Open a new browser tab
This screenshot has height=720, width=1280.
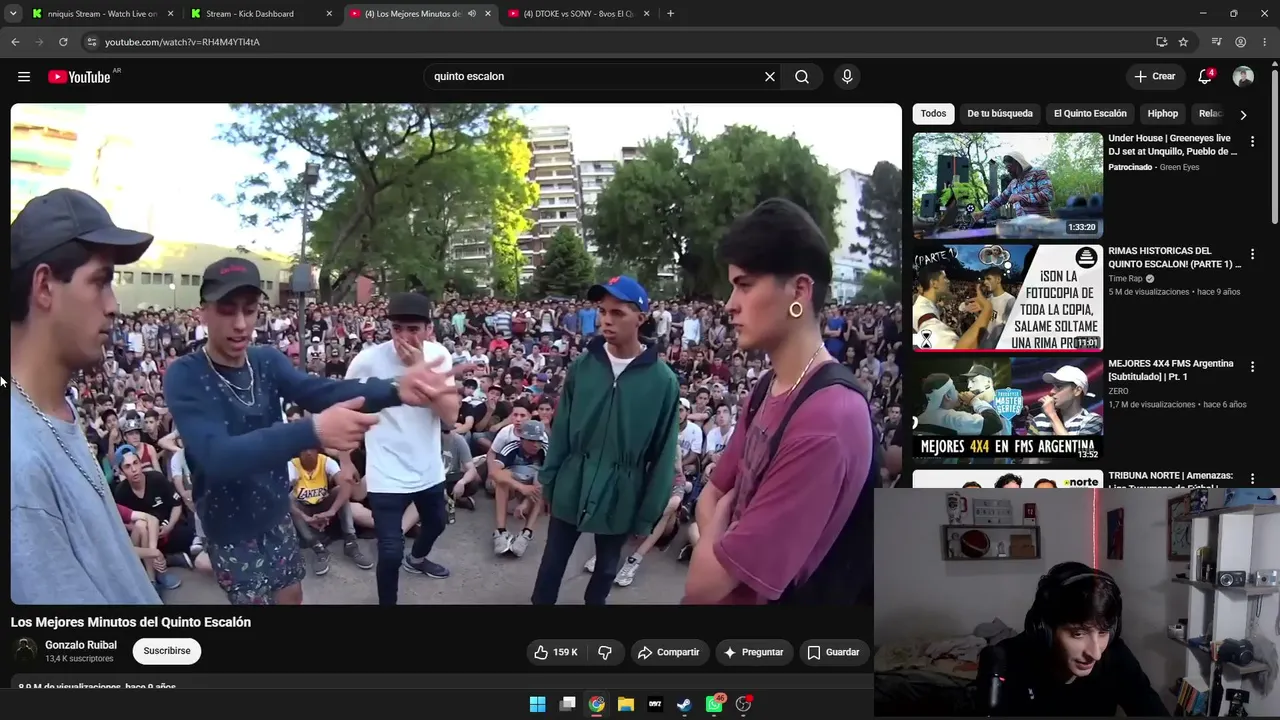click(x=670, y=14)
